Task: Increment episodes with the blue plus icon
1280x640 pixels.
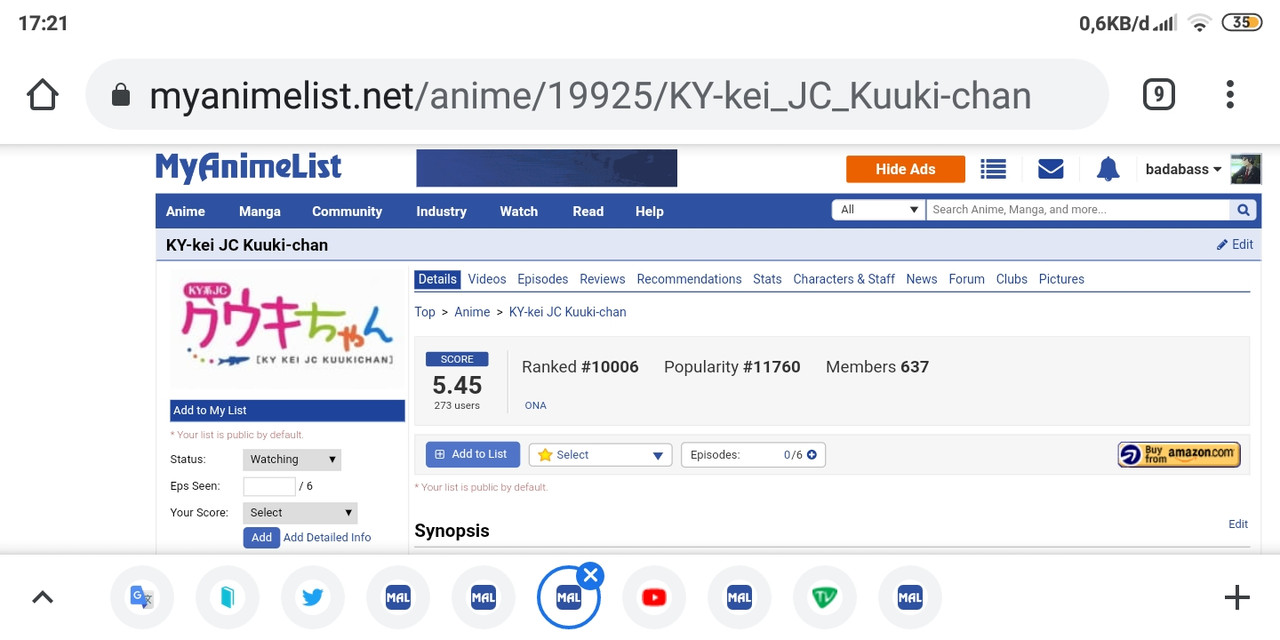Action: 812,455
